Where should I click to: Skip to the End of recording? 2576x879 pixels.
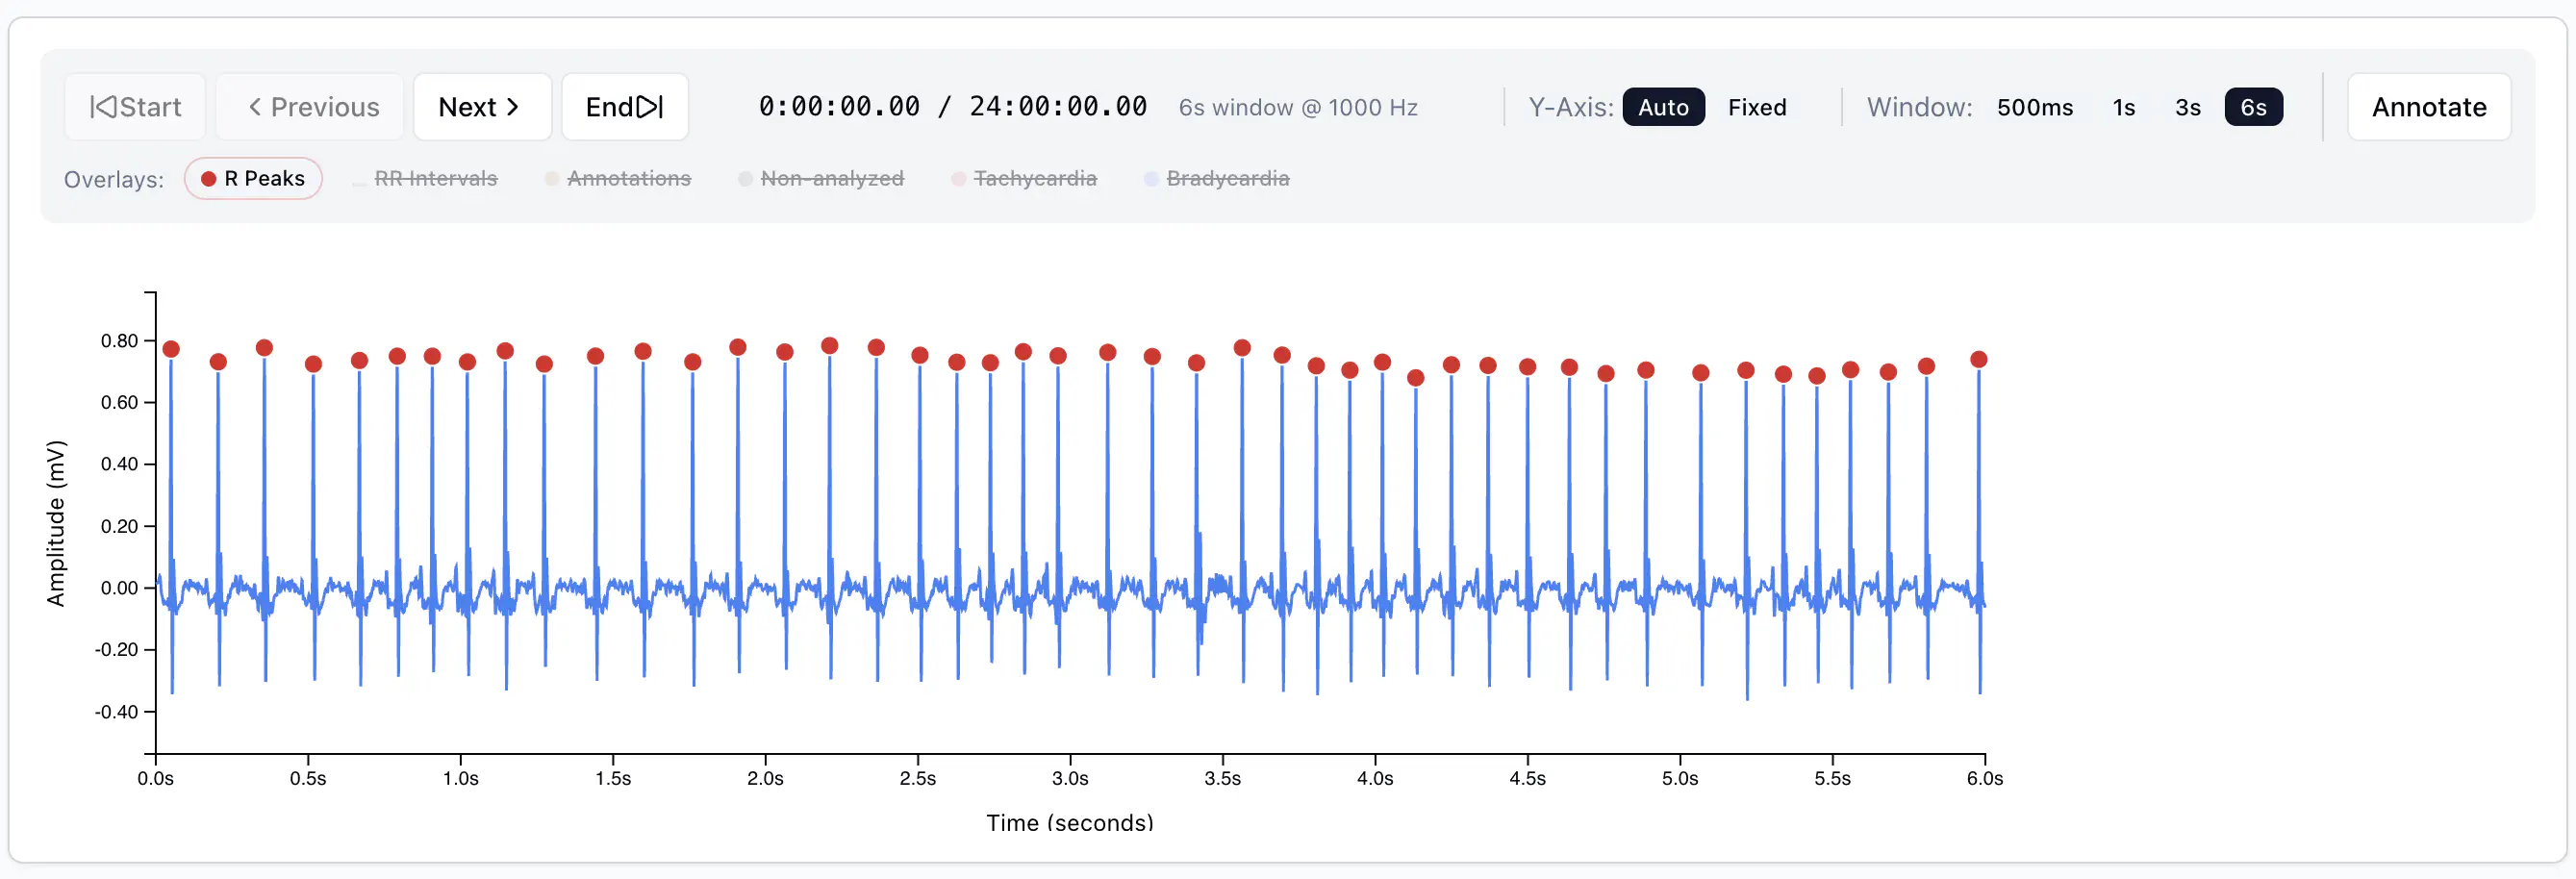point(624,107)
